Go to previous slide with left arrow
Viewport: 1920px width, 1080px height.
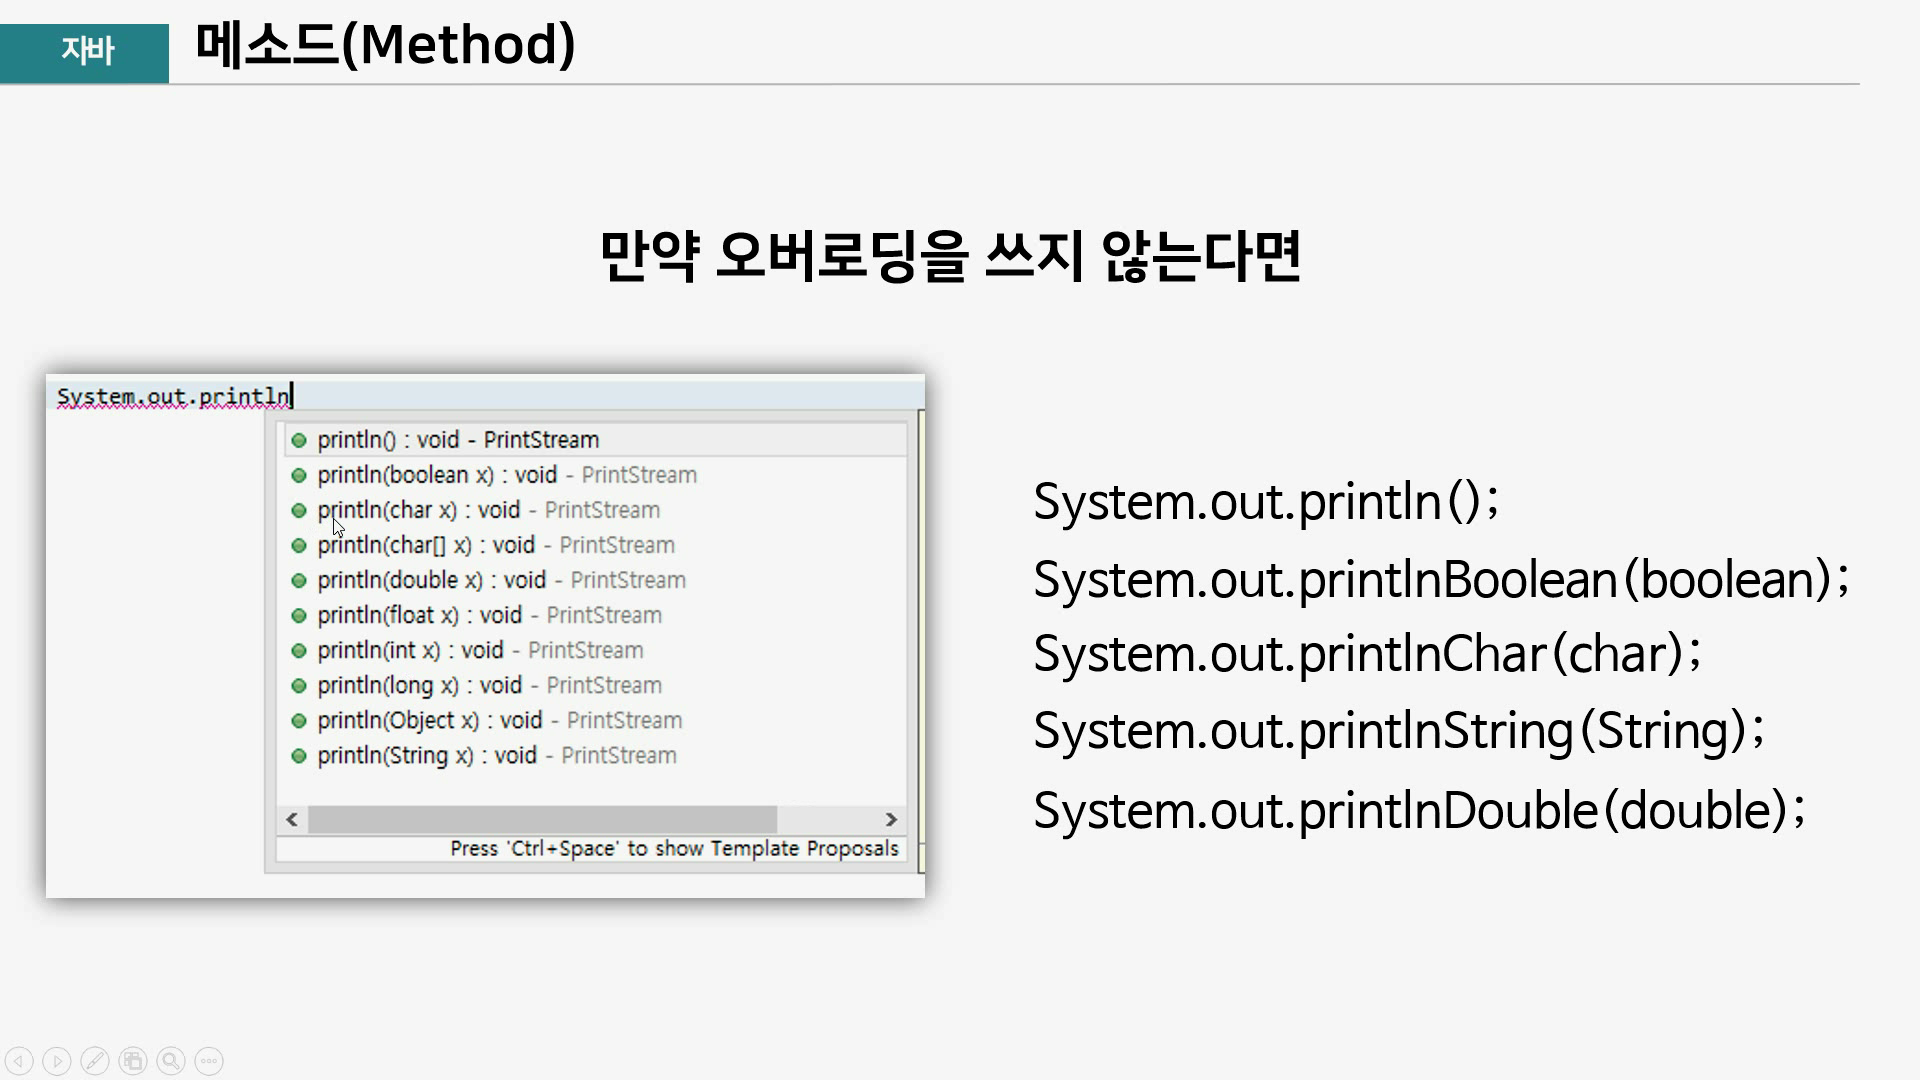click(19, 1061)
